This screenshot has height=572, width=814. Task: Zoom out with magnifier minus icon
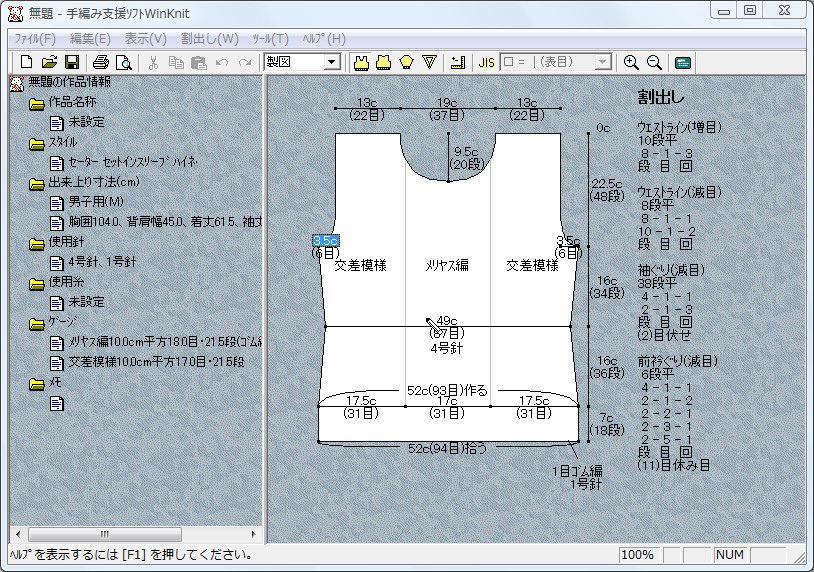tap(654, 62)
